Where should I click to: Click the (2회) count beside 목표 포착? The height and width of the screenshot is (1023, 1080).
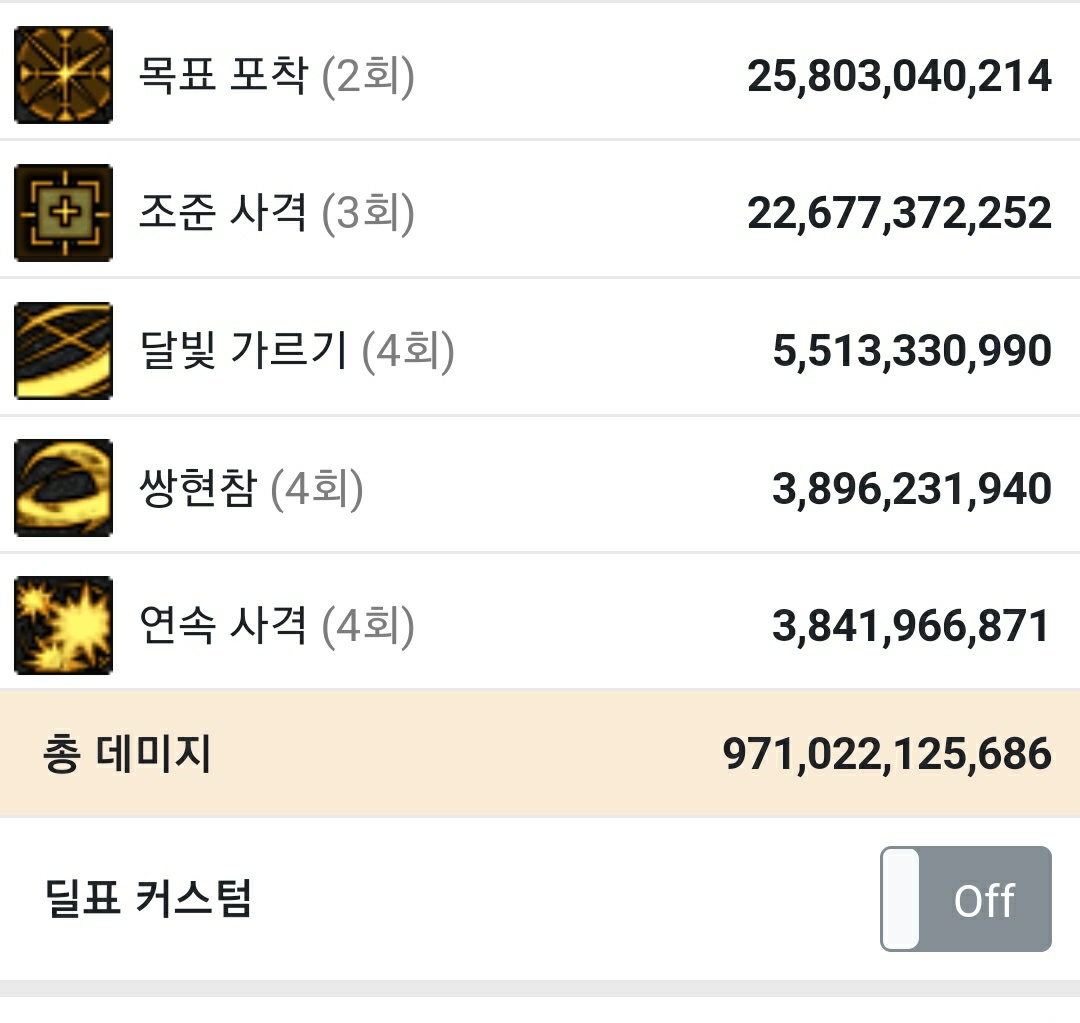tap(368, 77)
